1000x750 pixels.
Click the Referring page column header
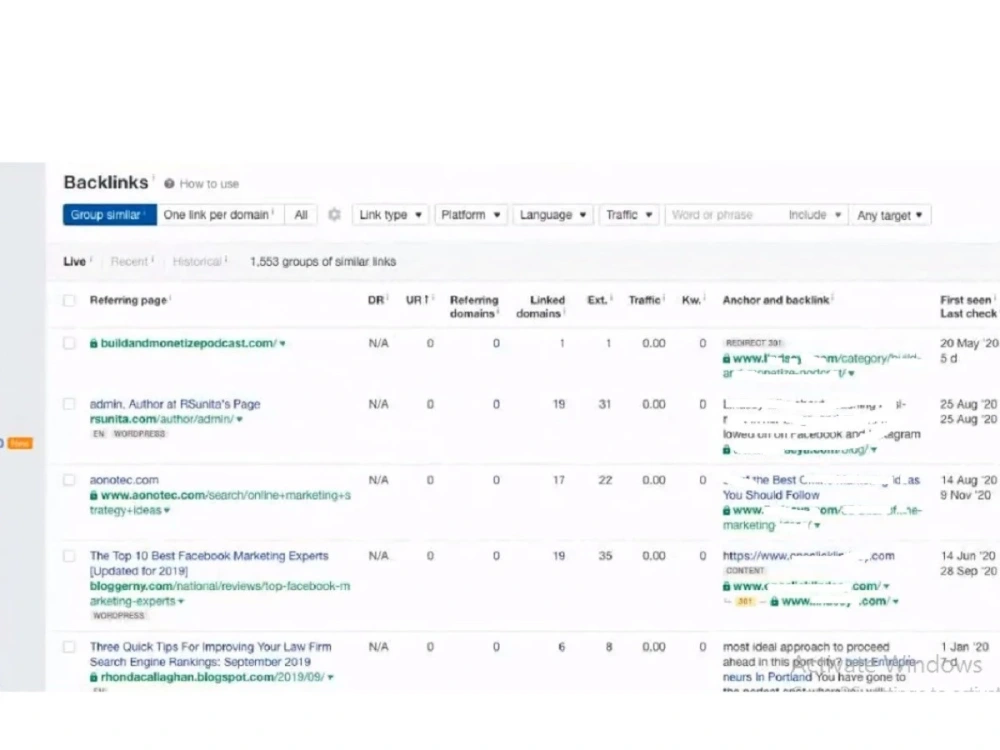[128, 300]
